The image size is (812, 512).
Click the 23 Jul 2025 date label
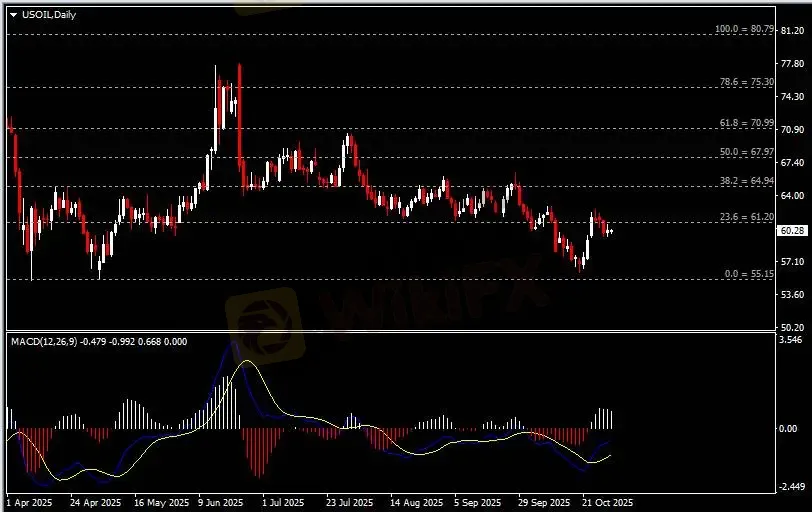350,503
